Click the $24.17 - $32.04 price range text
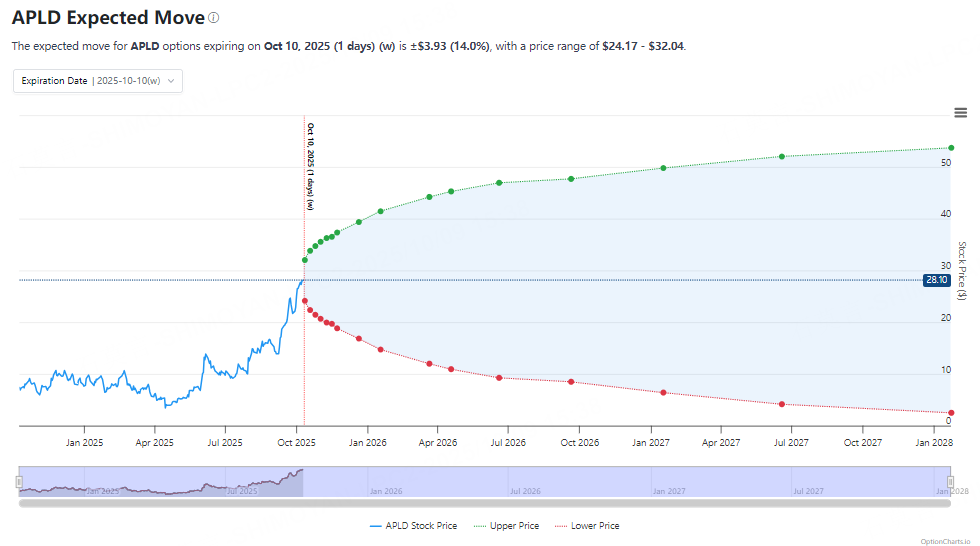This screenshot has height=546, width=980. pyautogui.click(x=642, y=46)
